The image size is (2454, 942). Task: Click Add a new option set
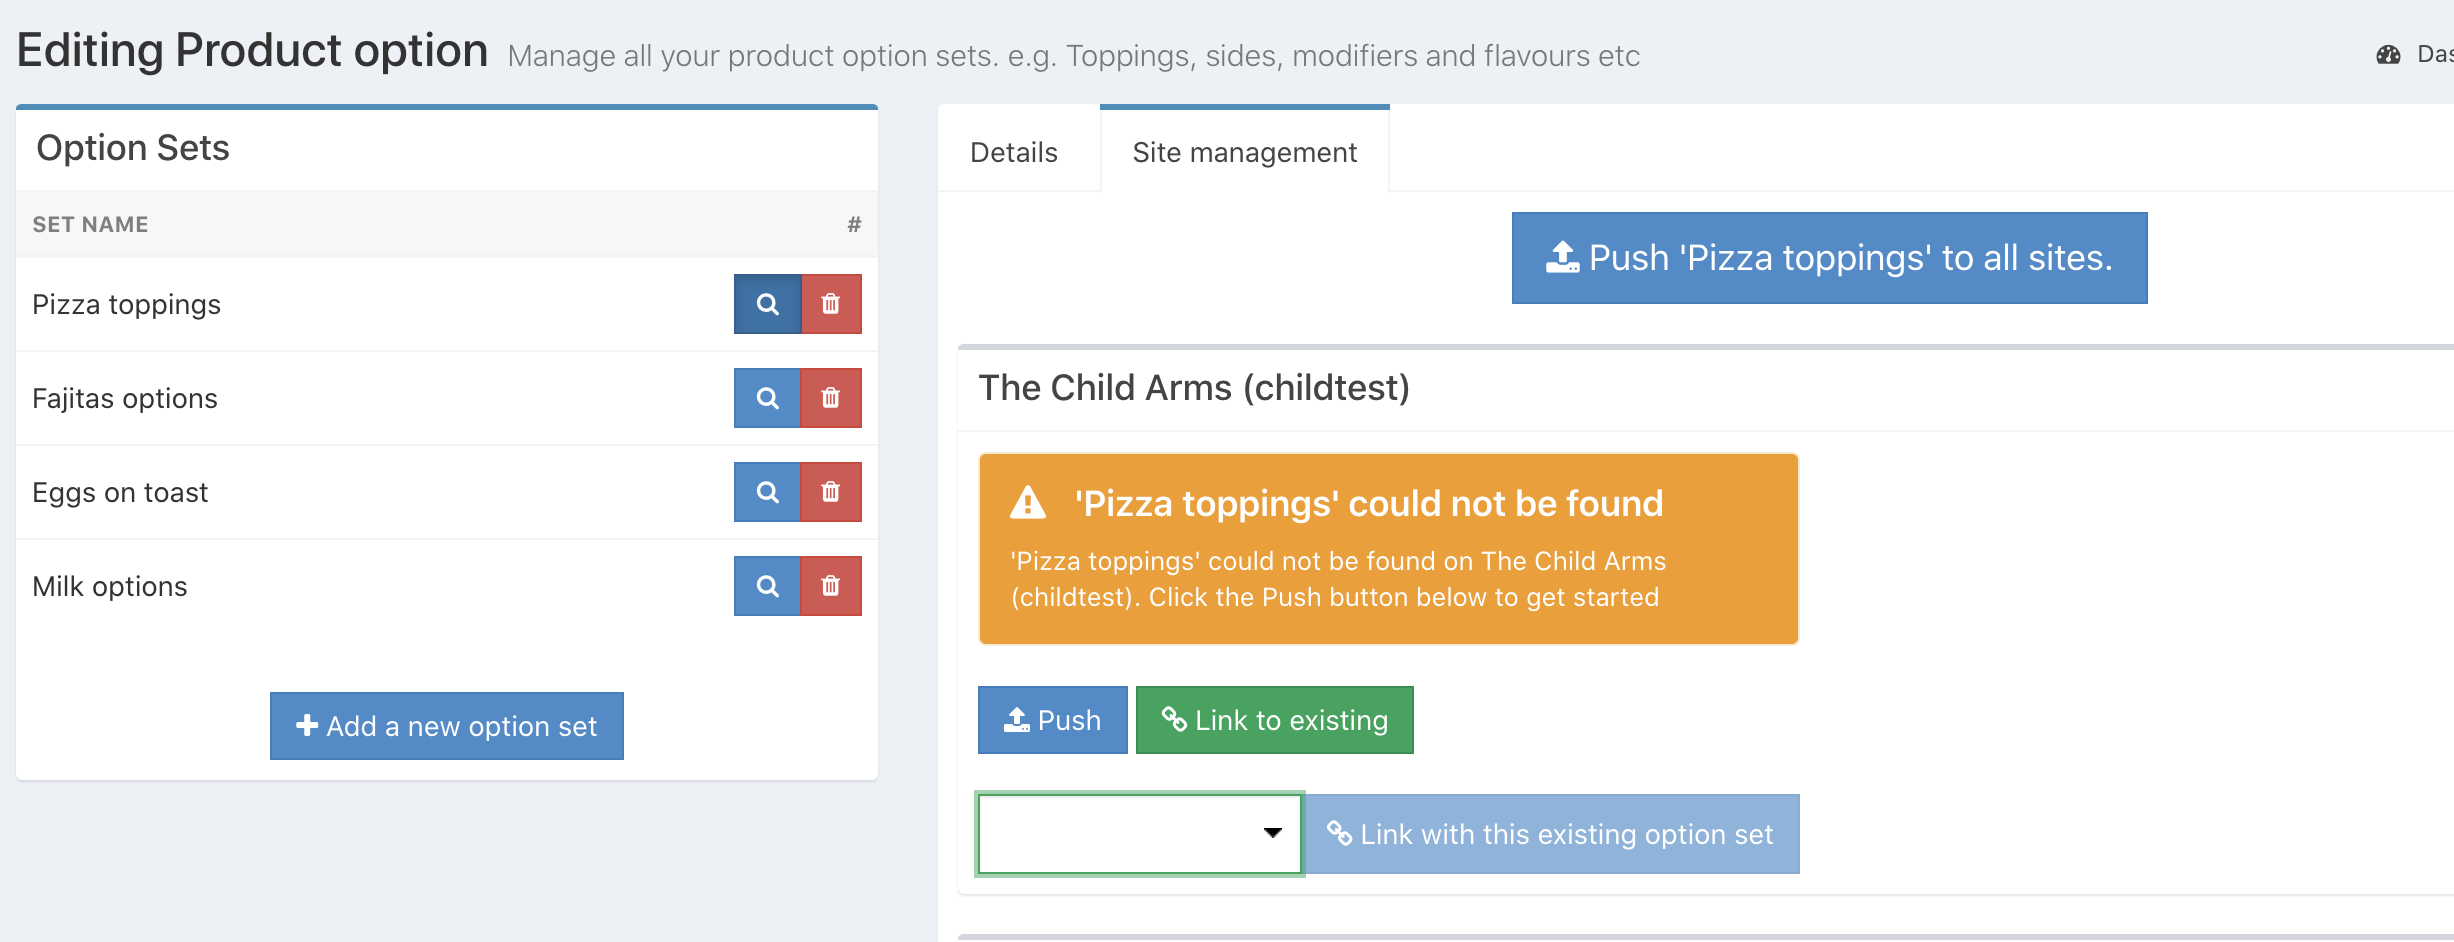pyautogui.click(x=447, y=726)
